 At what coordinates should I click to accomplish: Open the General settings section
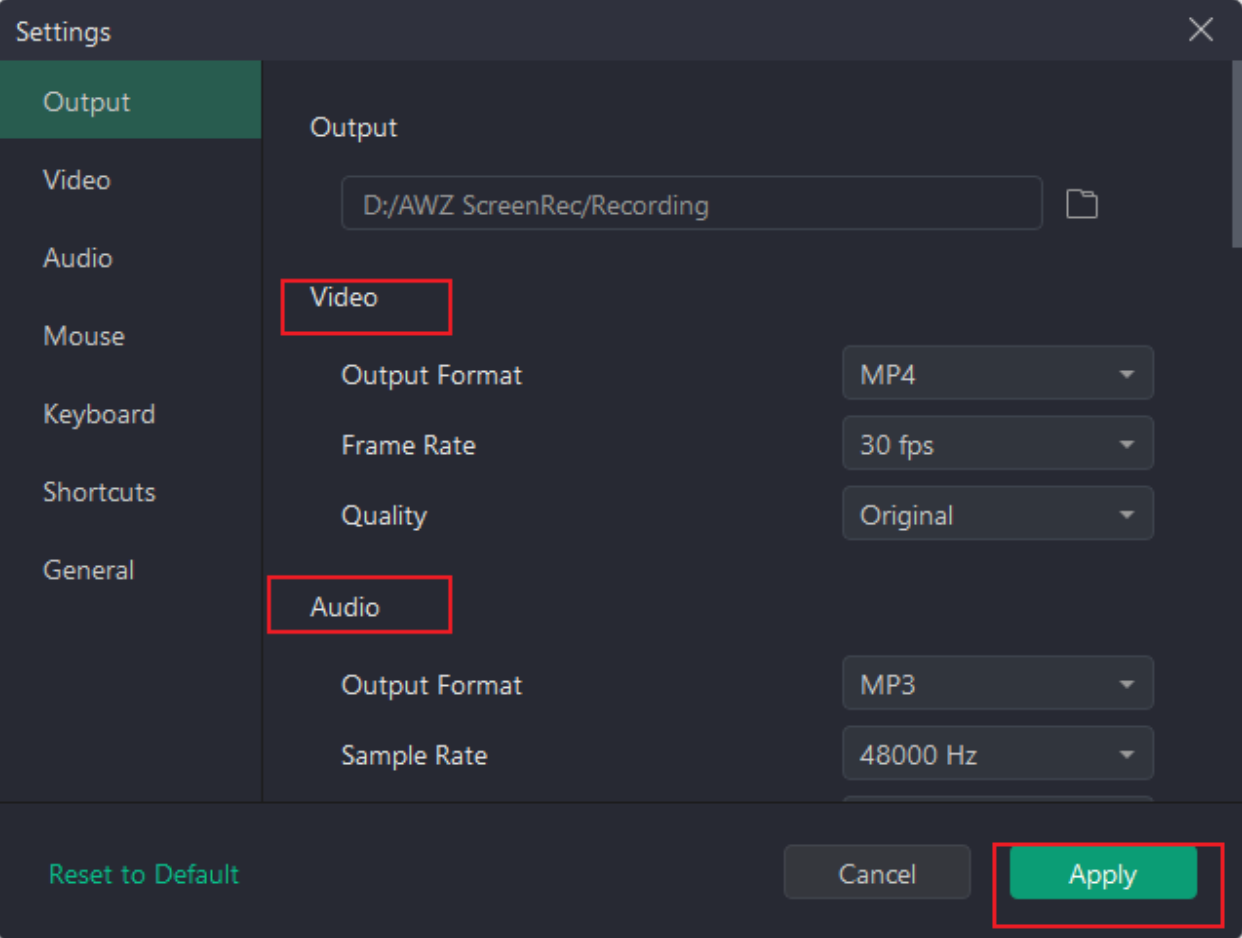pyautogui.click(x=89, y=569)
